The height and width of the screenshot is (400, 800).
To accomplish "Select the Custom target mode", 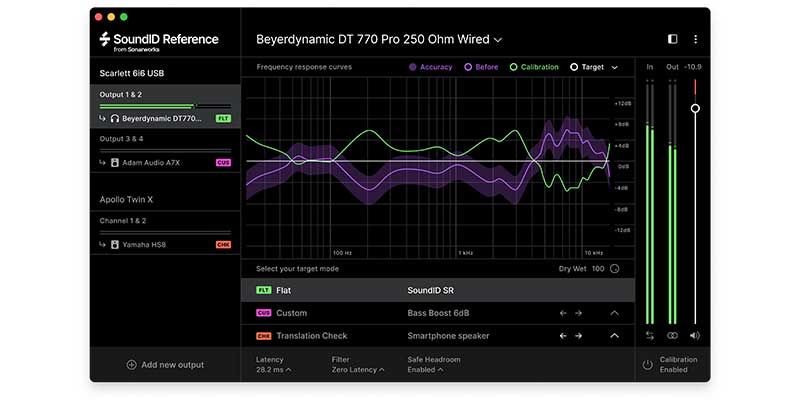I will (438, 313).
